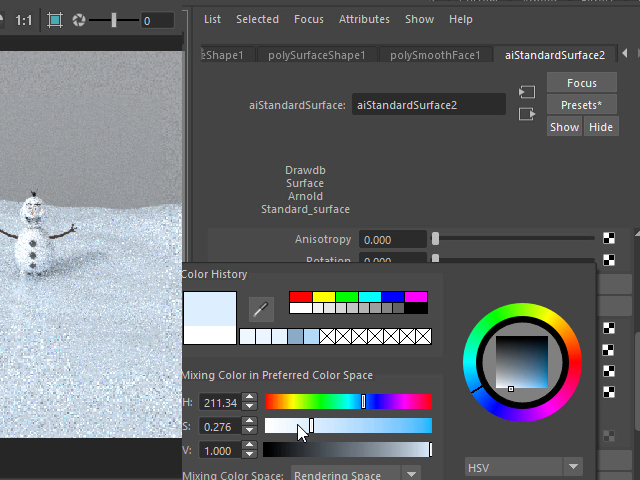Click the 1:1 real size icon
640x480 pixels.
(x=22, y=20)
